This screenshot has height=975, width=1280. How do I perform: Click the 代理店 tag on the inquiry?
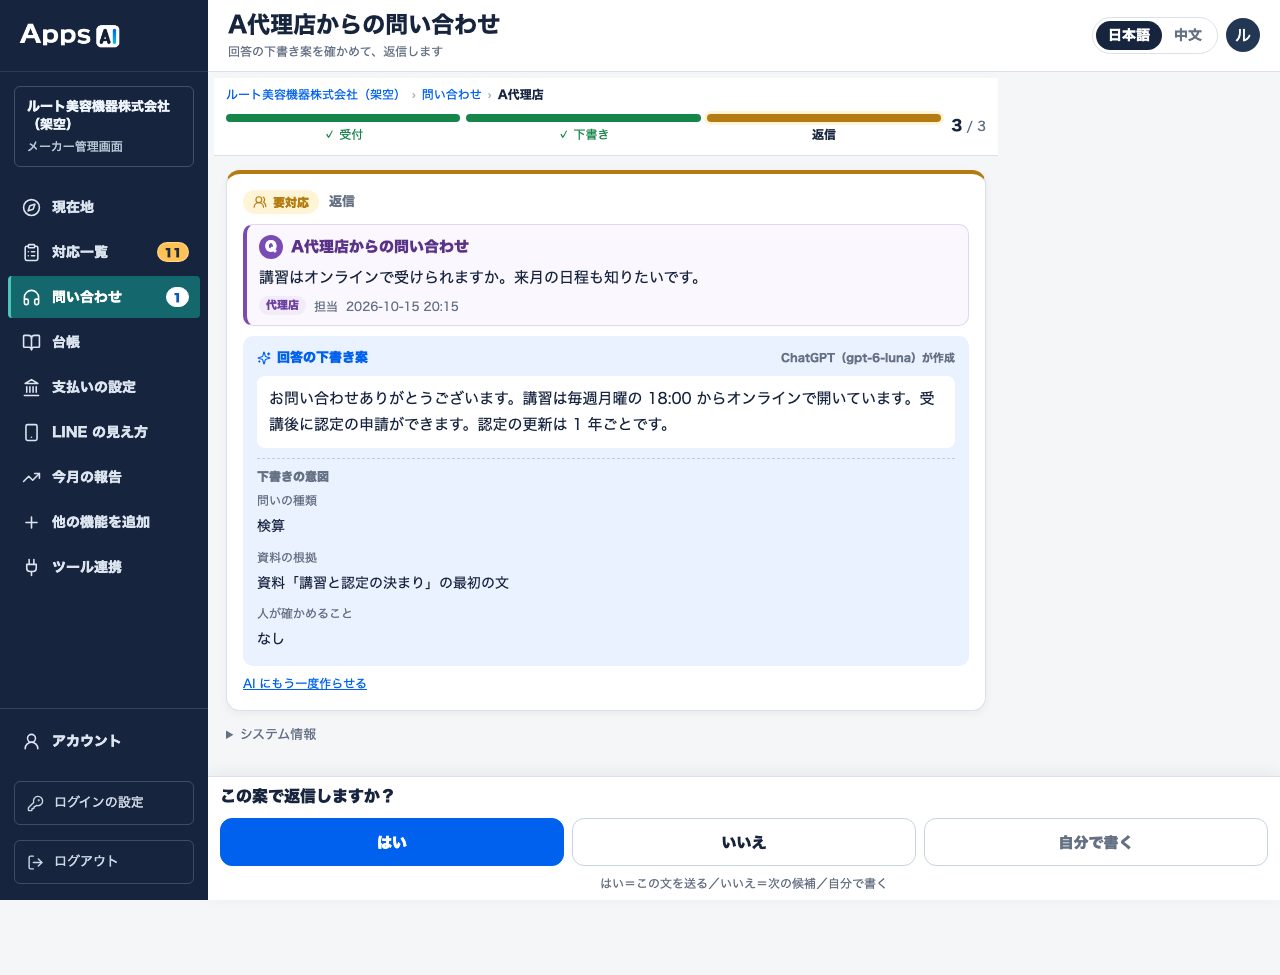(x=283, y=306)
